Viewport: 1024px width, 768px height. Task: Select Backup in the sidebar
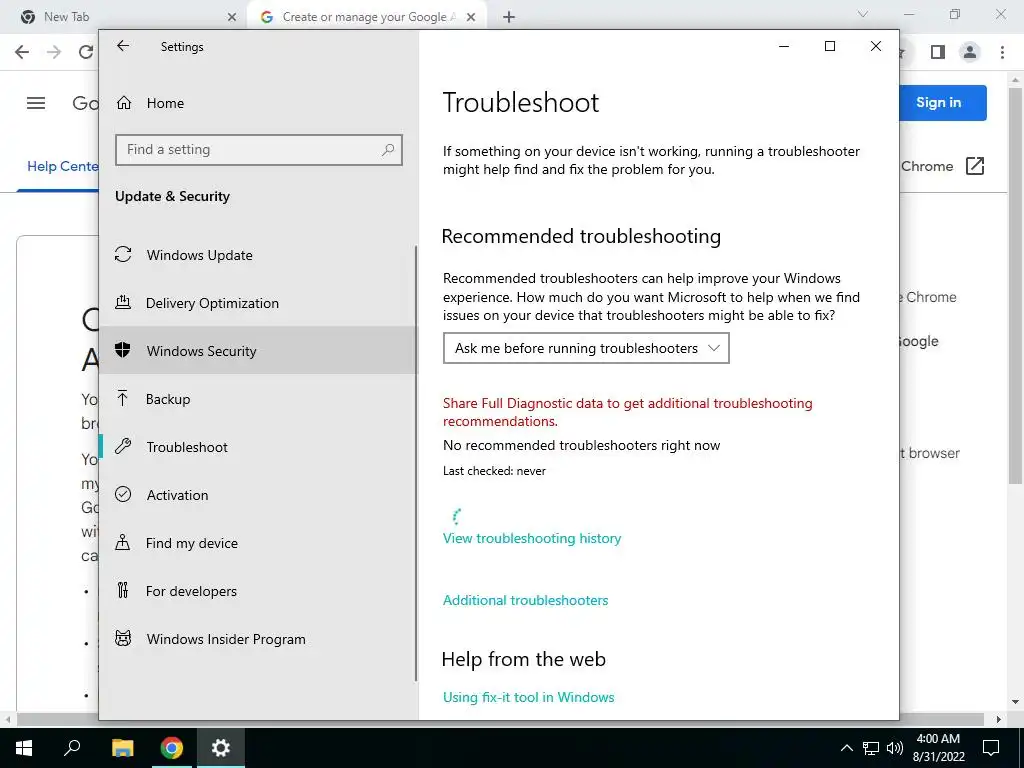pos(257,399)
